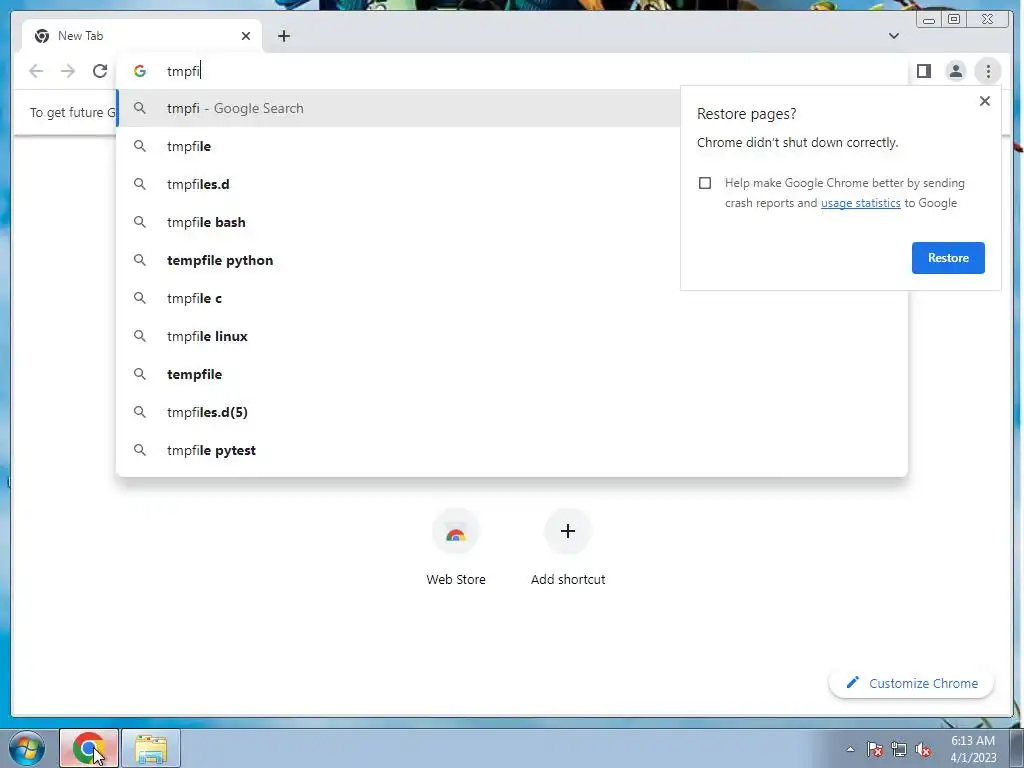Dismiss the Restore pages popup

(985, 101)
